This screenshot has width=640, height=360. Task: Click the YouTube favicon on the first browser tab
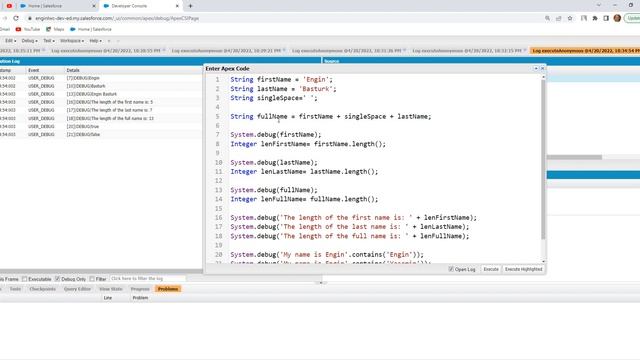click(x=9, y=6)
